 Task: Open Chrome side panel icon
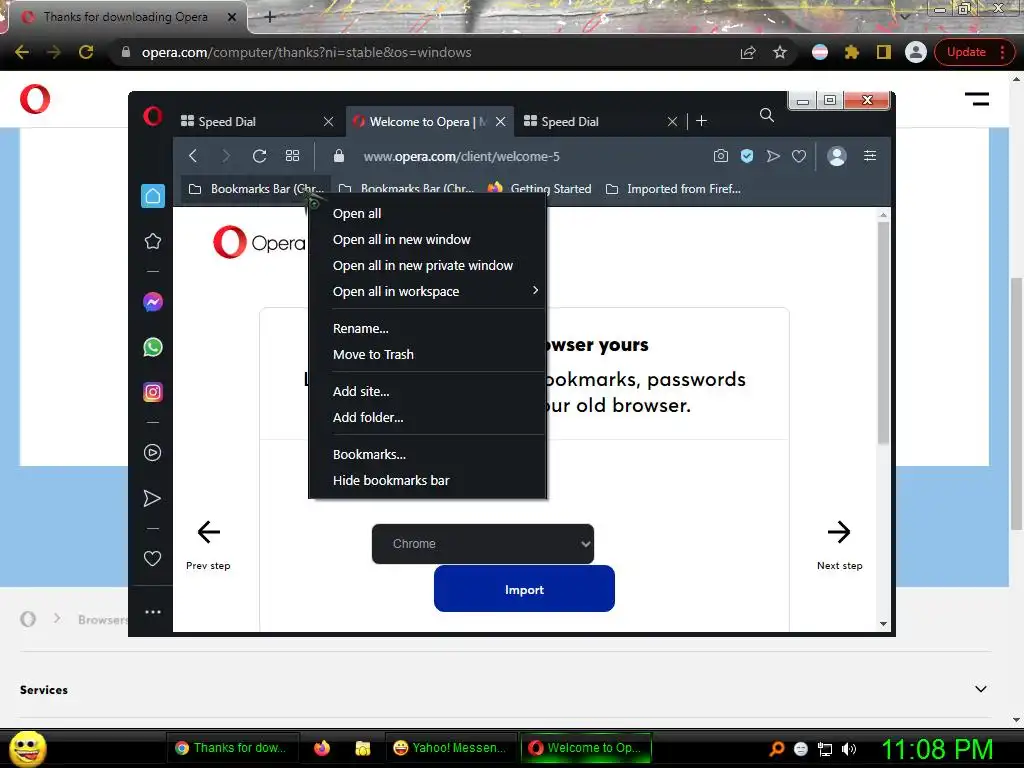coord(884,52)
